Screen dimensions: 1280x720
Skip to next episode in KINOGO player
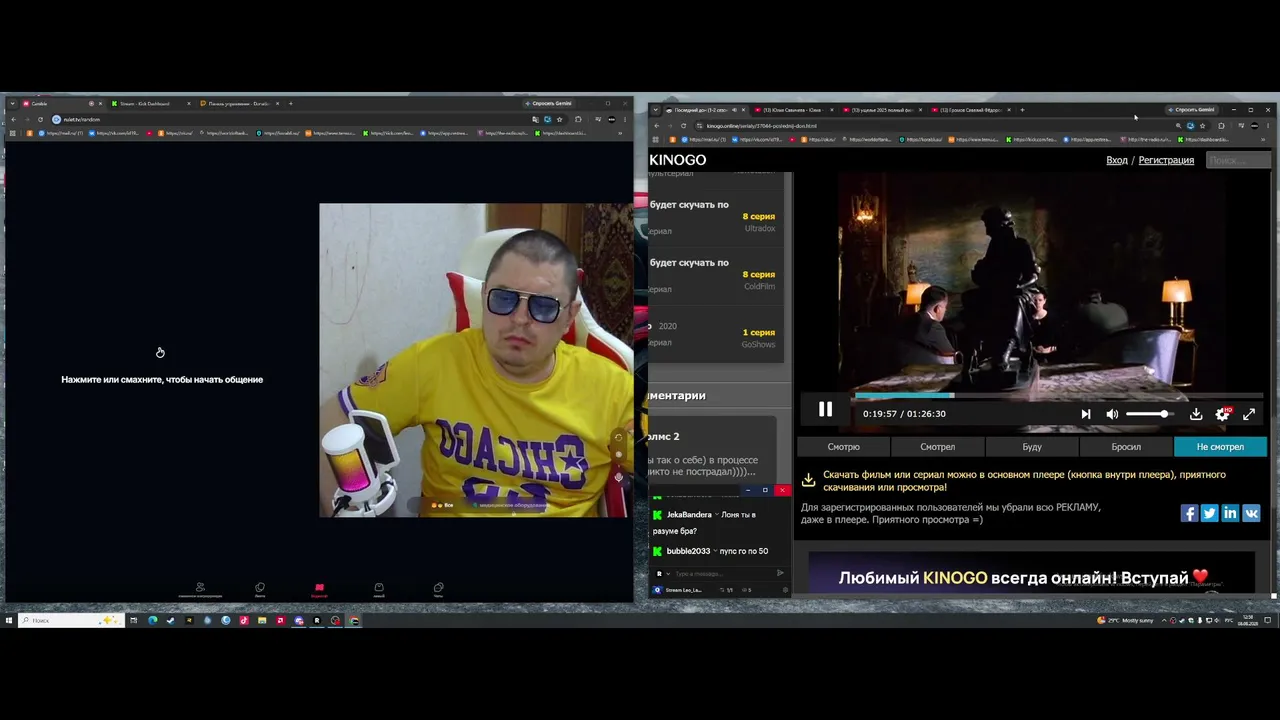[1086, 414]
